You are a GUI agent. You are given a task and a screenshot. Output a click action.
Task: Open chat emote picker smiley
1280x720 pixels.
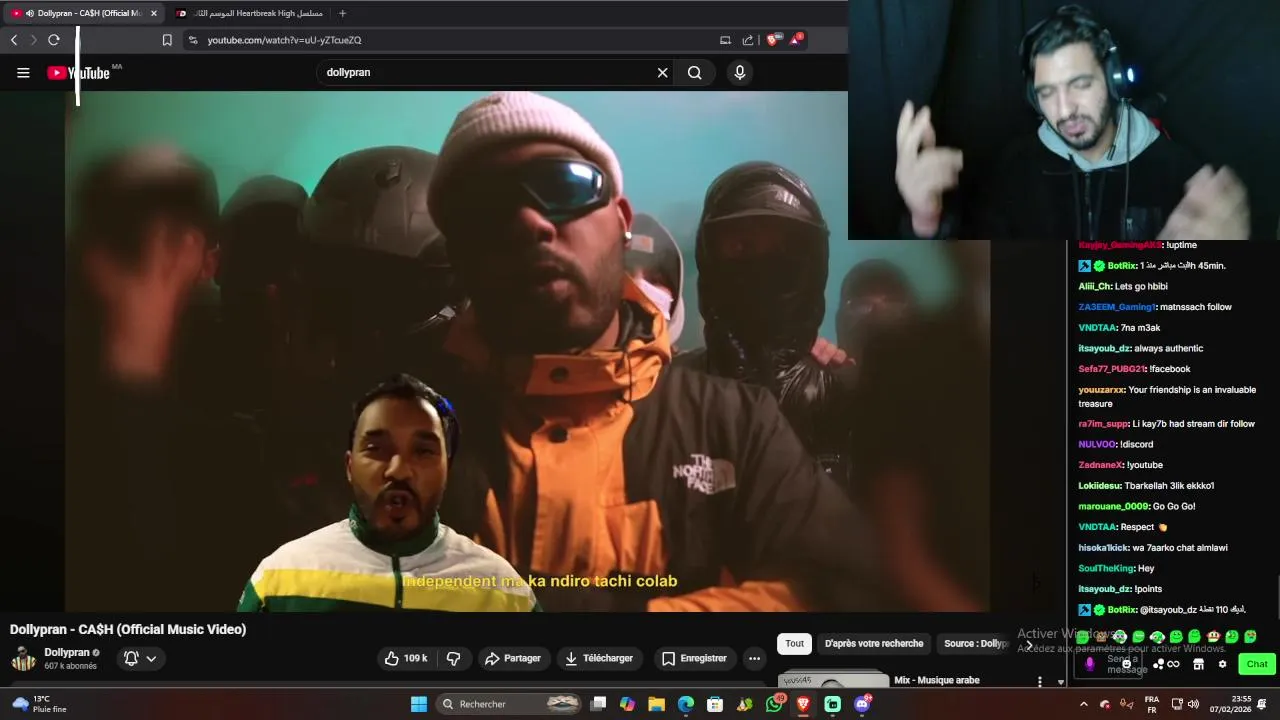[x=1127, y=664]
